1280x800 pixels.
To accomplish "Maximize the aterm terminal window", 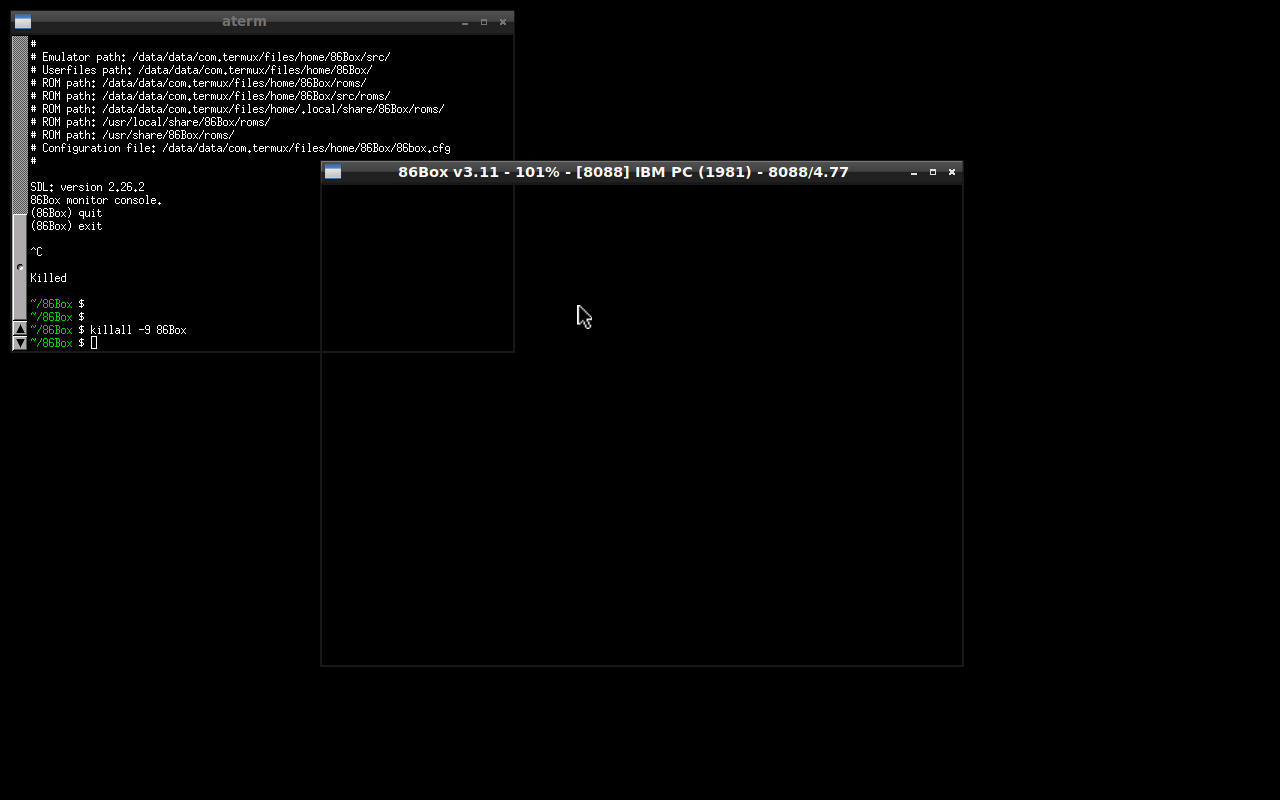I will tap(484, 21).
